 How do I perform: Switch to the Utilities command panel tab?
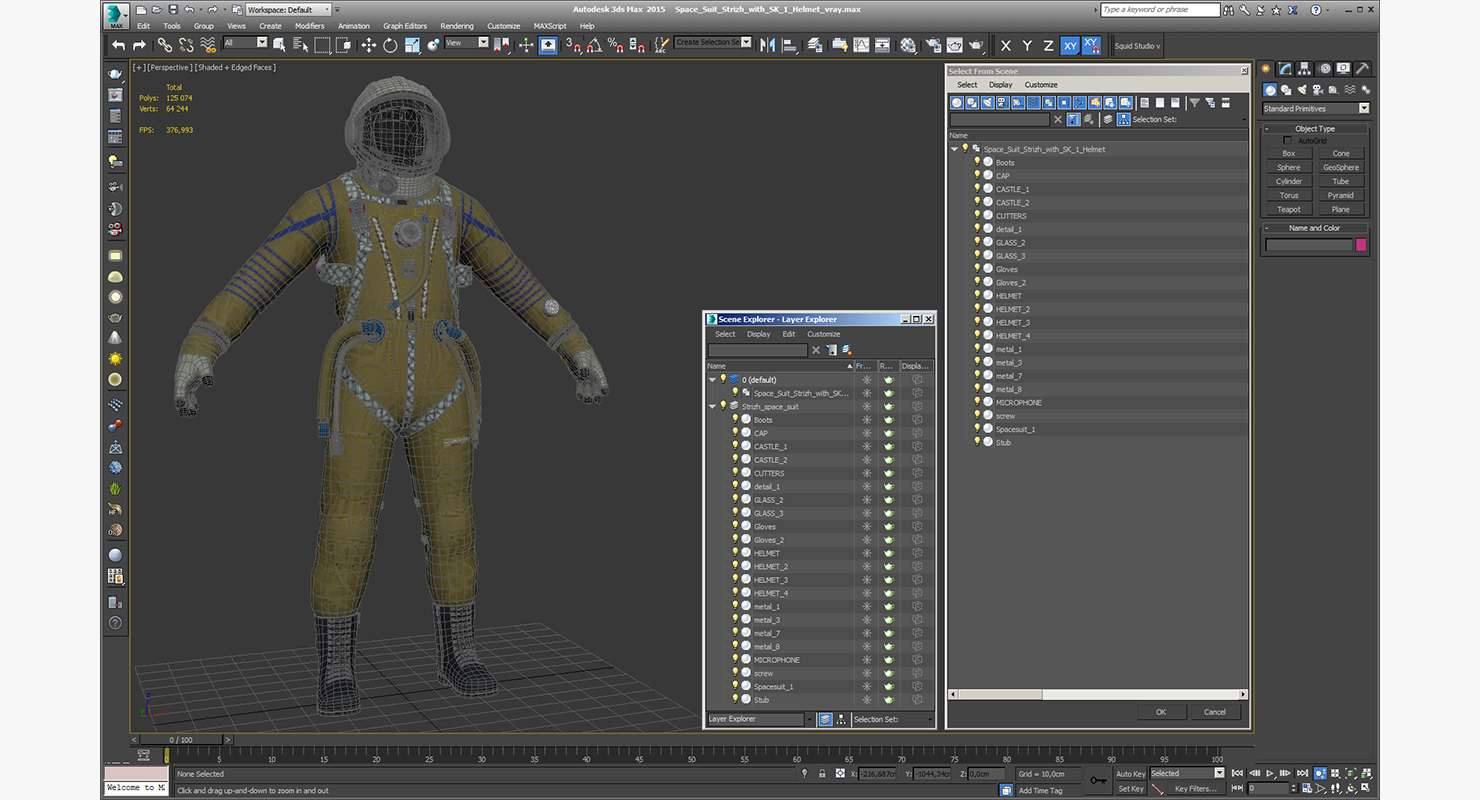(1362, 69)
